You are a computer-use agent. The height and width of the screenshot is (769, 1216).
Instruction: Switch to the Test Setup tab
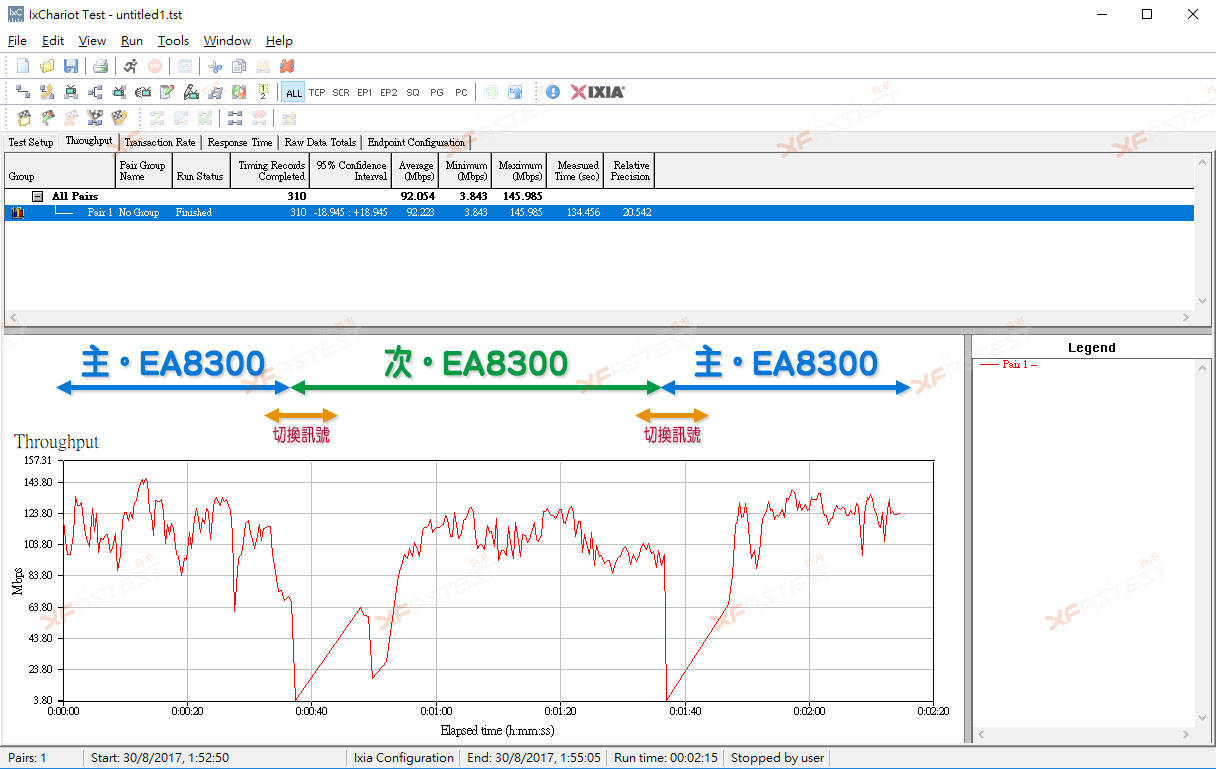pos(31,142)
